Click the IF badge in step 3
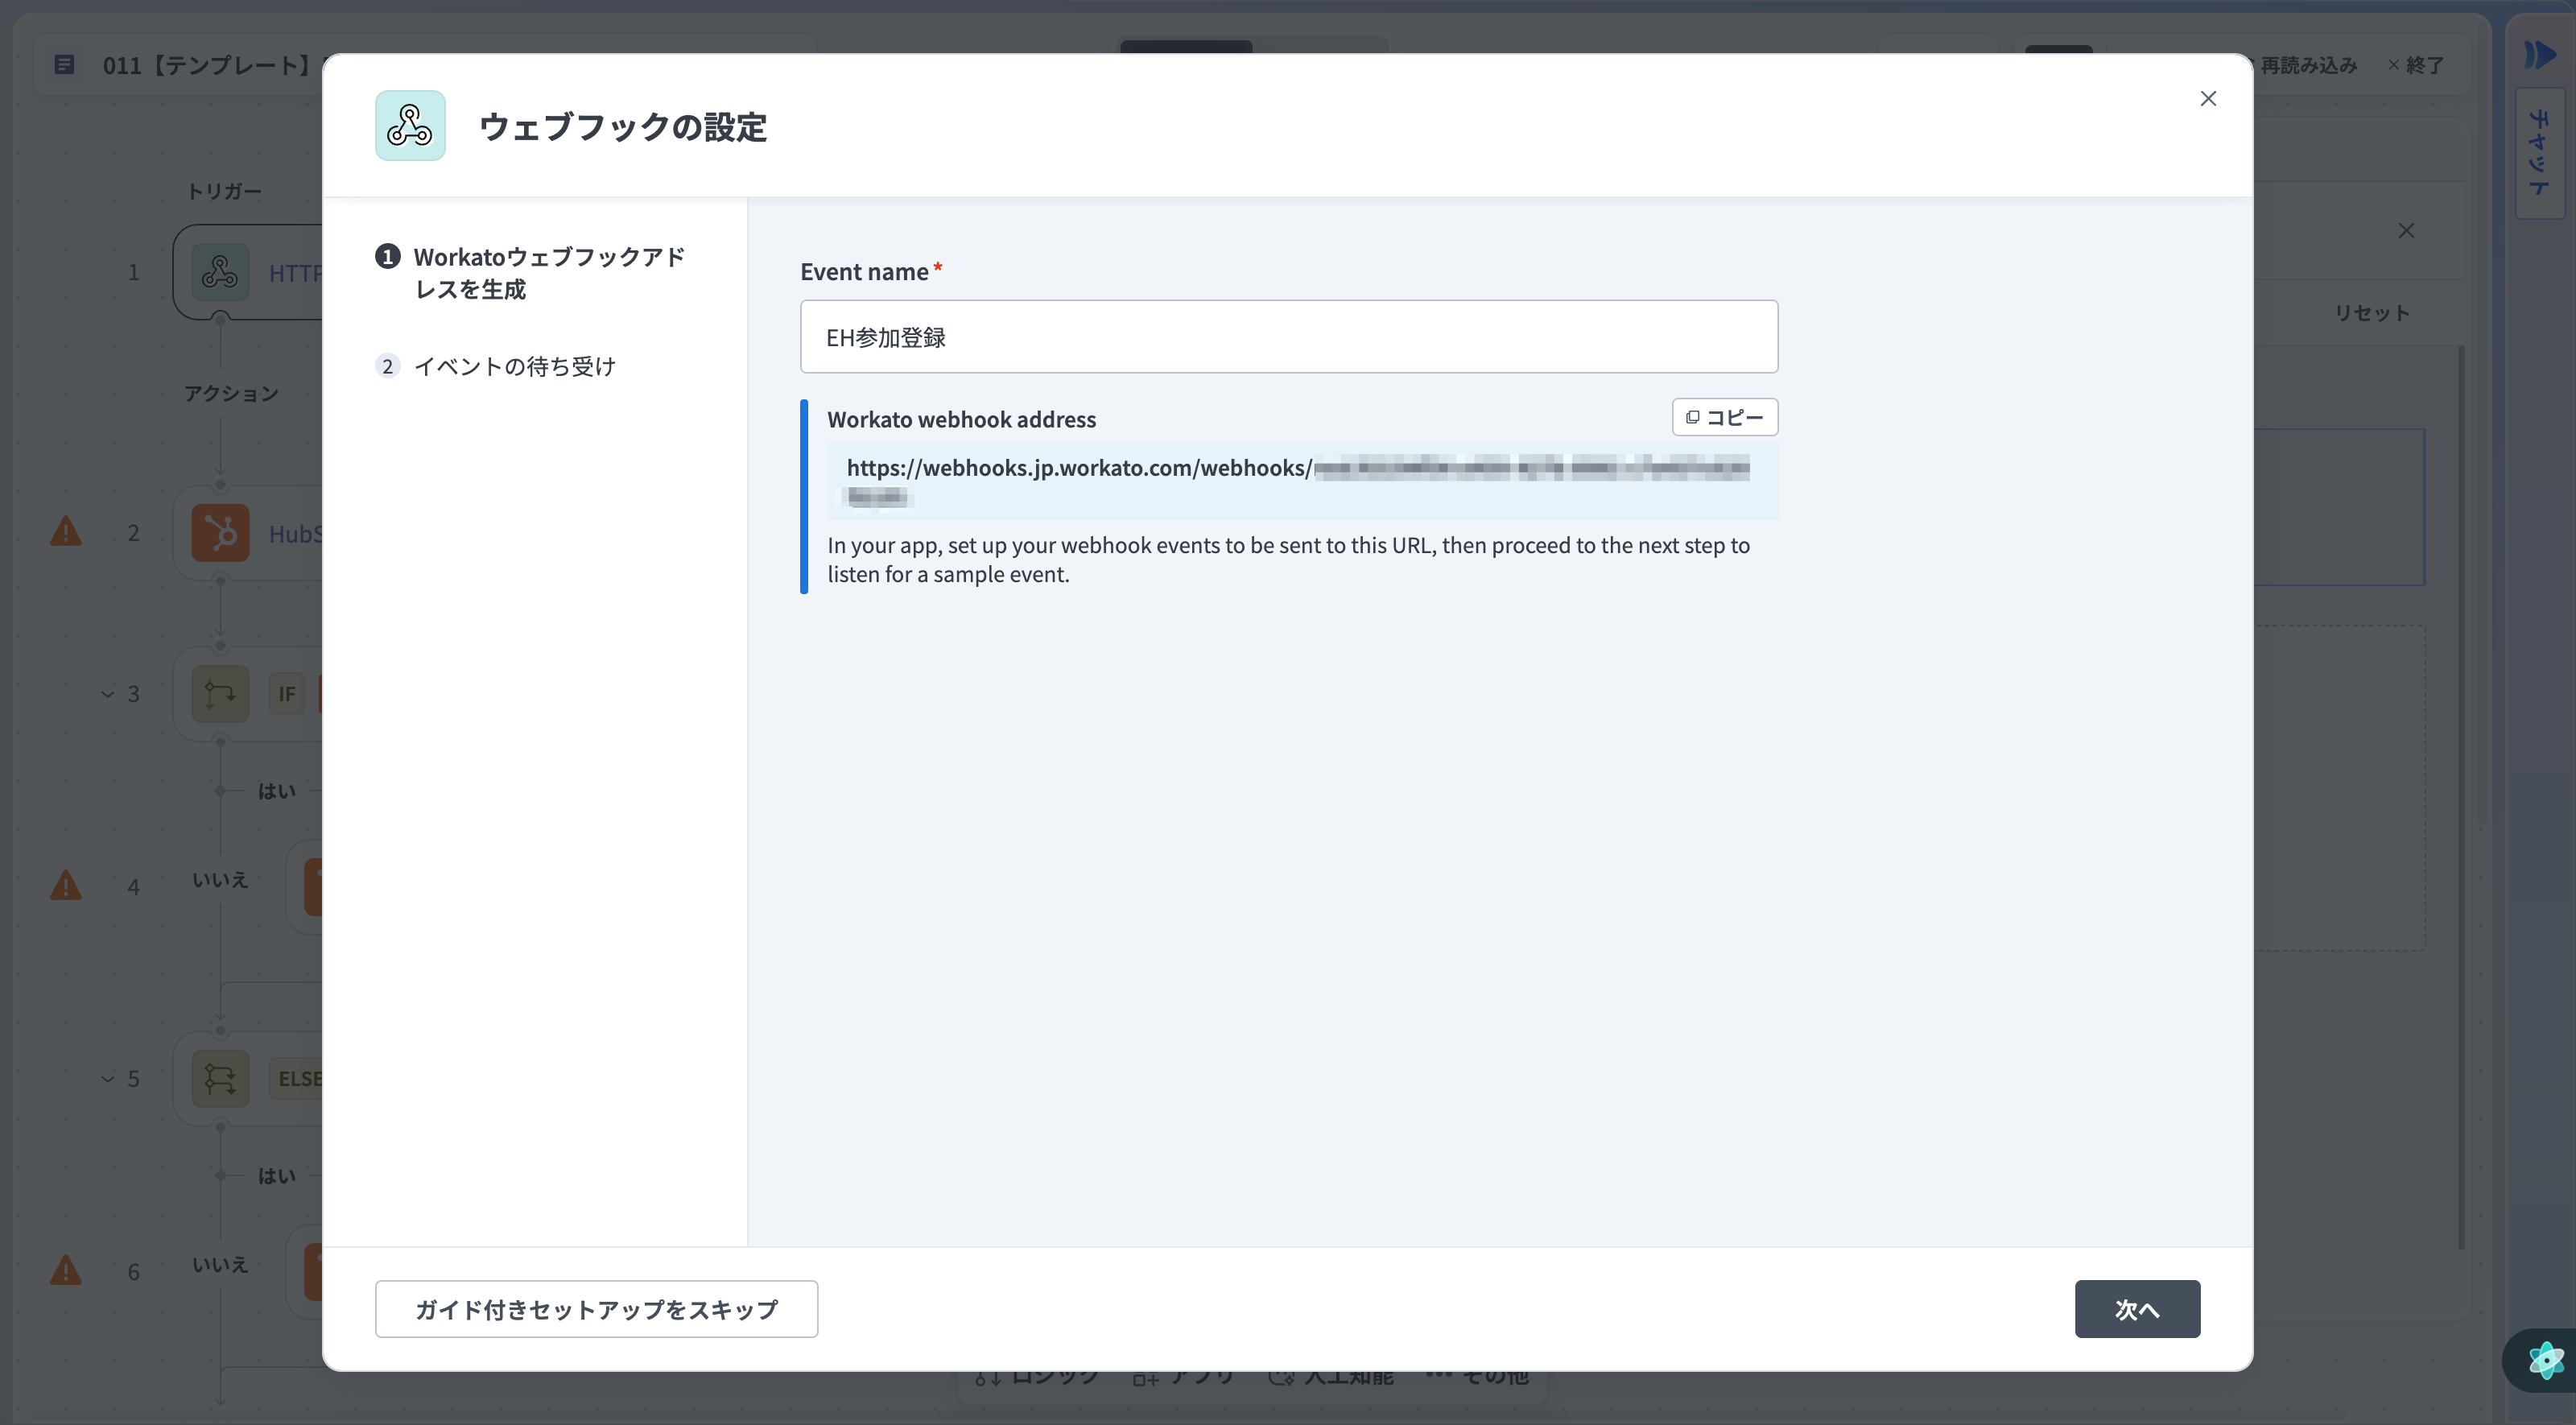 point(287,694)
